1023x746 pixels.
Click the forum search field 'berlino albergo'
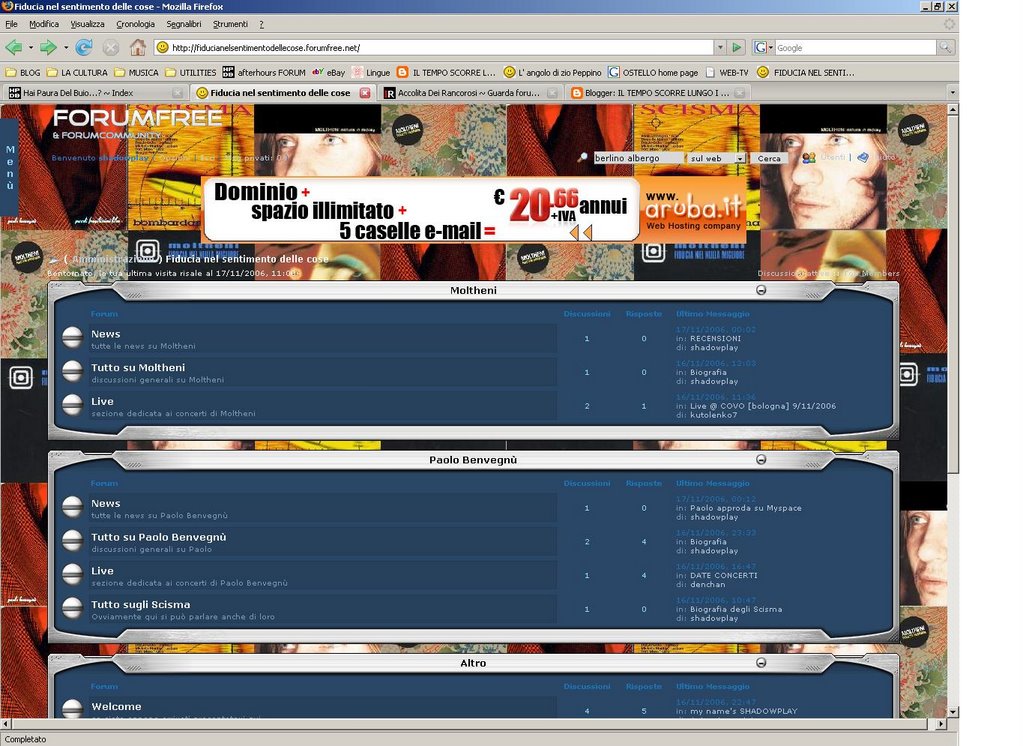point(638,158)
